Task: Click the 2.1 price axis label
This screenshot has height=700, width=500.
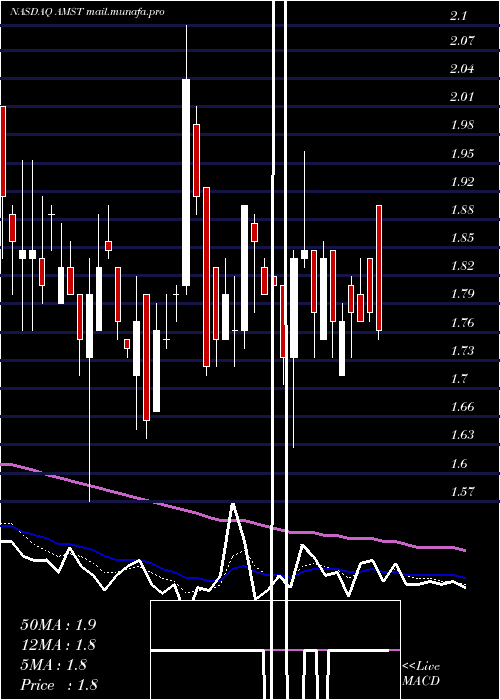Action: pos(458,17)
